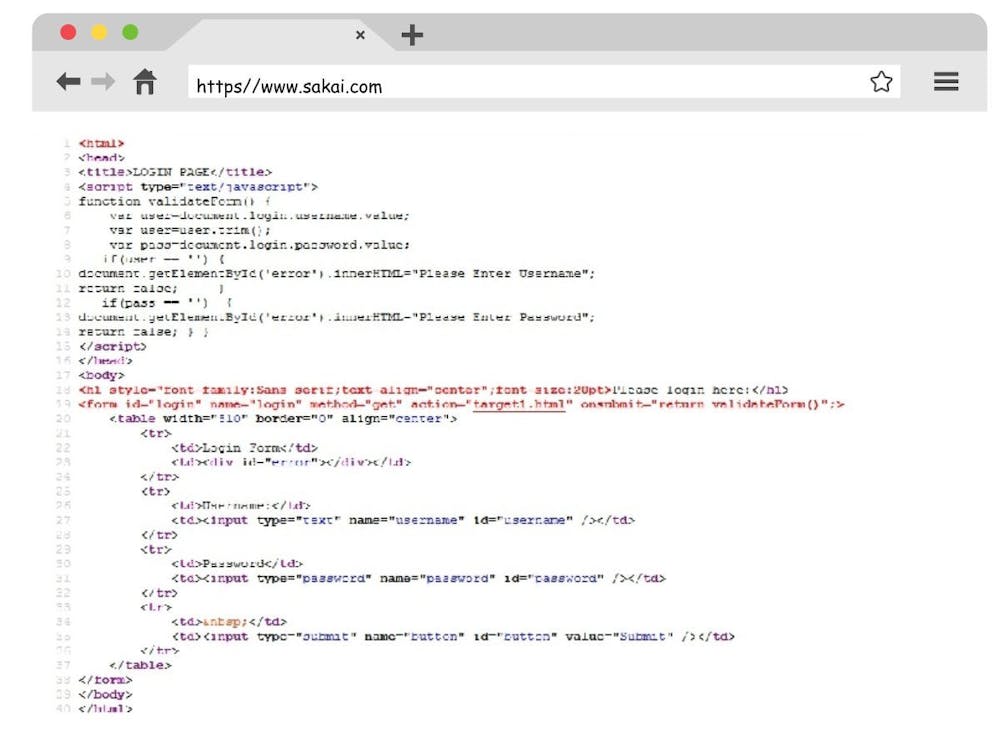Click the yellow minimize window button
1000x750 pixels.
[99, 32]
